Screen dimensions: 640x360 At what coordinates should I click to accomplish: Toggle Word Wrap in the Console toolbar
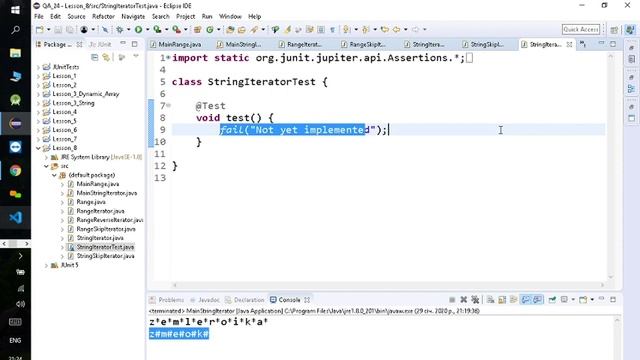coord(513,300)
